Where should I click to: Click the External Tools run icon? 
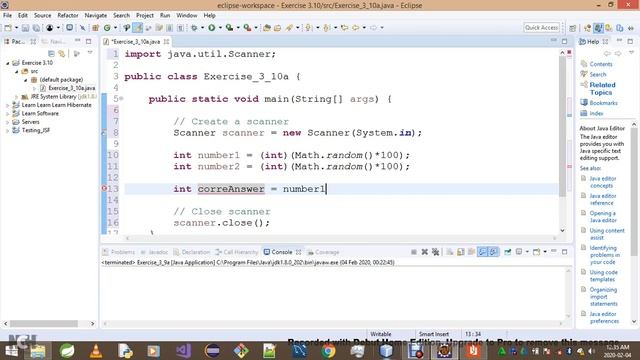(x=247, y=28)
